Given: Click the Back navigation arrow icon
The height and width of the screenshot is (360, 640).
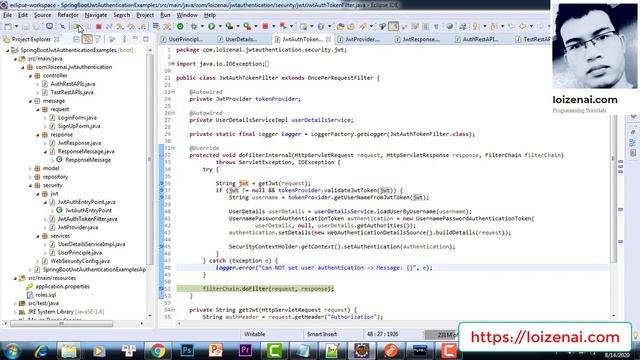Looking at the screenshot, I should click(x=522, y=27).
